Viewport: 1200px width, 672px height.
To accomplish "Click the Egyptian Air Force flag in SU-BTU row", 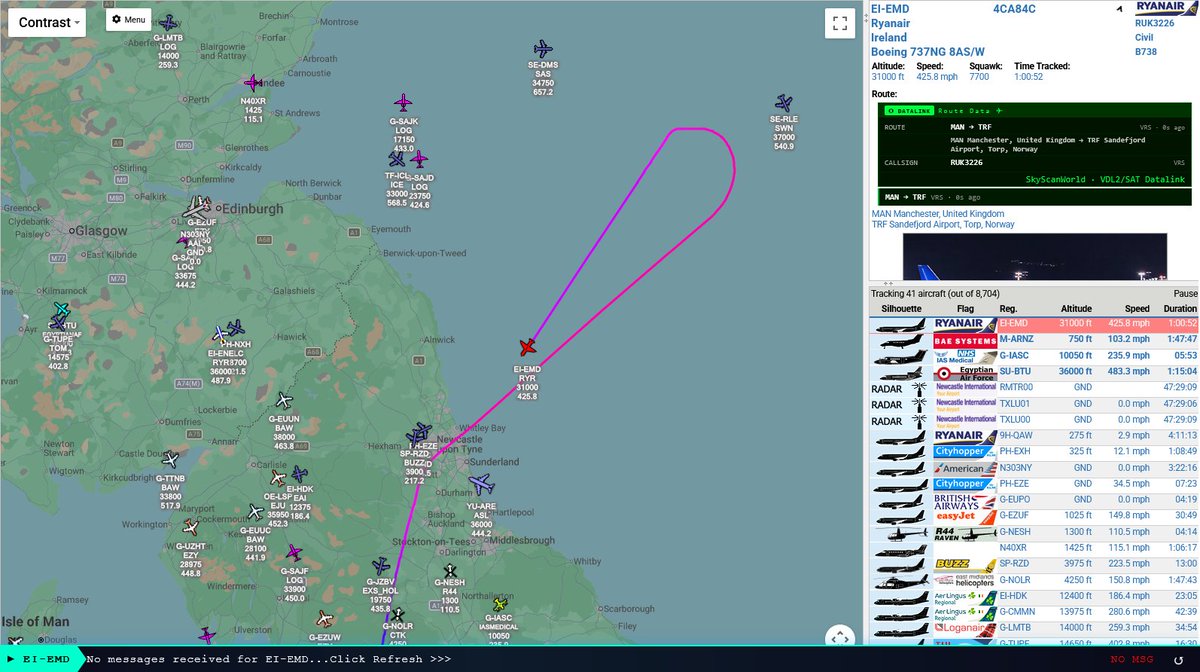I will coord(966,372).
